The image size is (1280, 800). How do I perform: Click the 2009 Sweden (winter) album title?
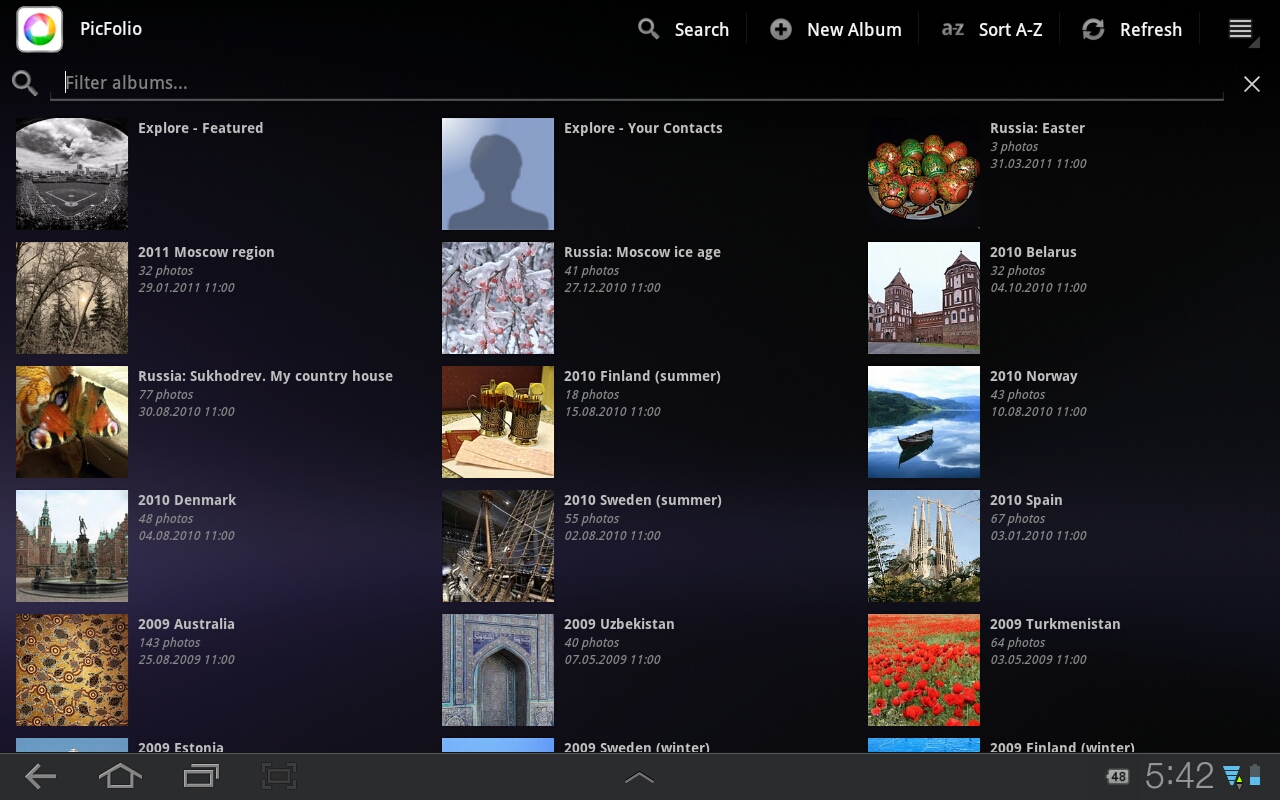tap(637, 747)
